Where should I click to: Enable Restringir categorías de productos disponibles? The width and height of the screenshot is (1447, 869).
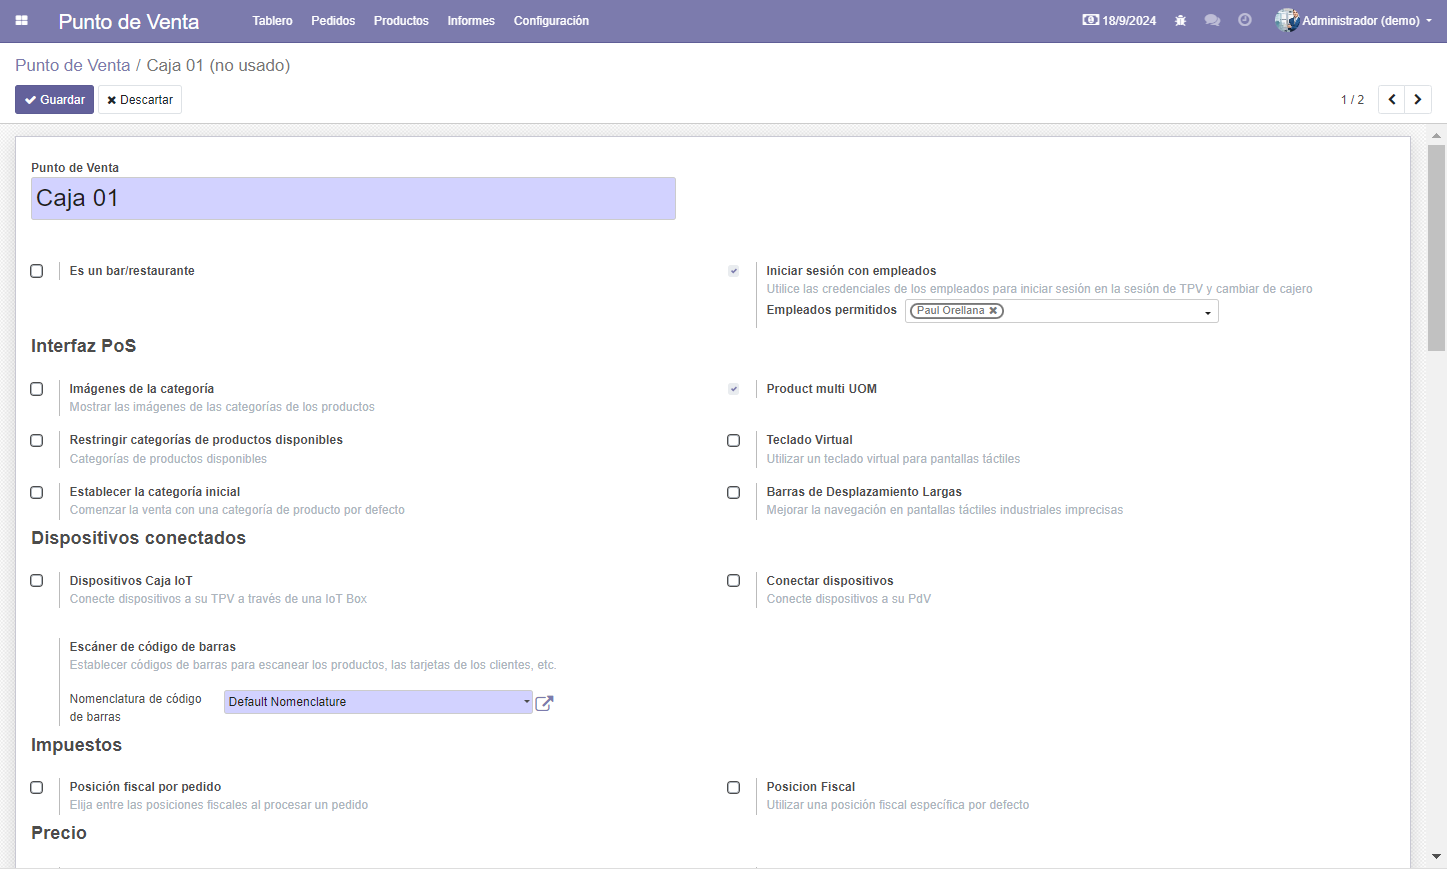pyautogui.click(x=37, y=441)
